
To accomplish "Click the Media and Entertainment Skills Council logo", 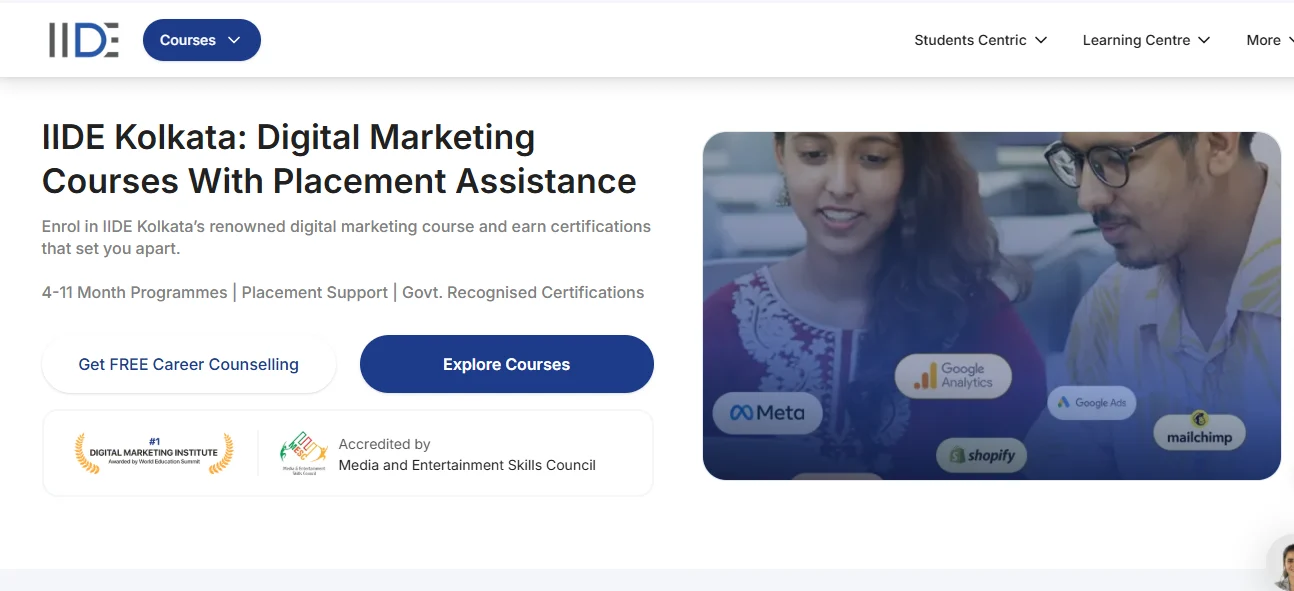I will click(x=304, y=452).
